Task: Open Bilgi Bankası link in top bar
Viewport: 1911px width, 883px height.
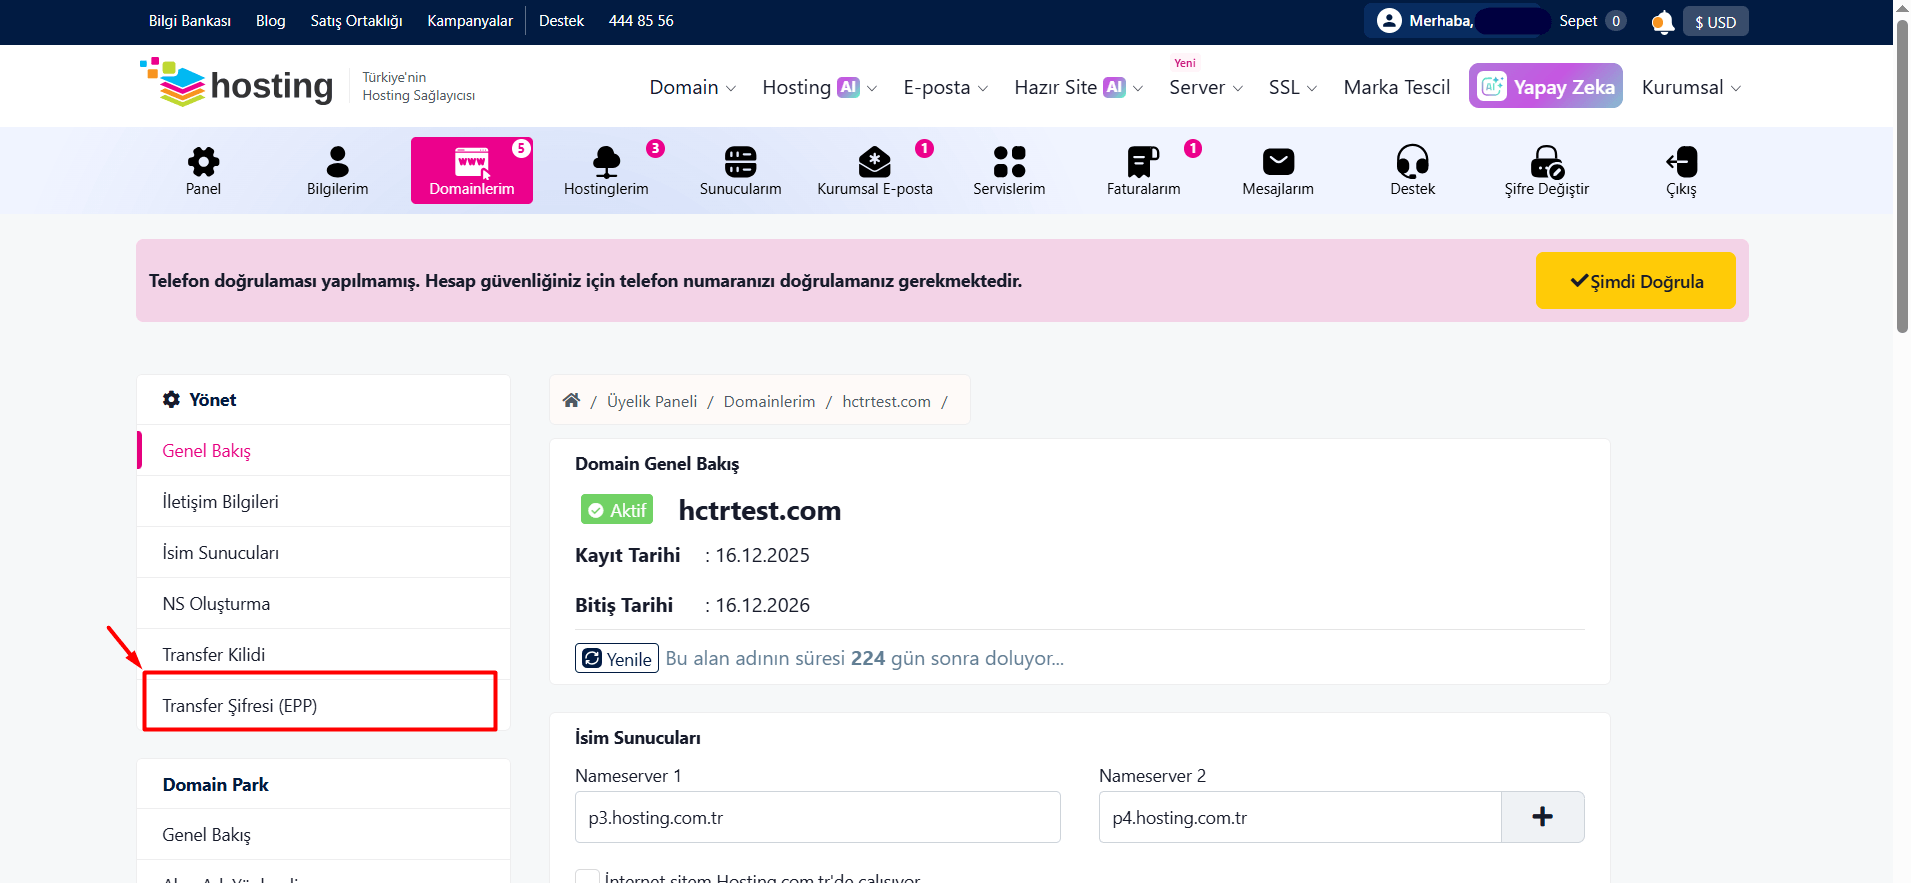Action: (x=190, y=21)
